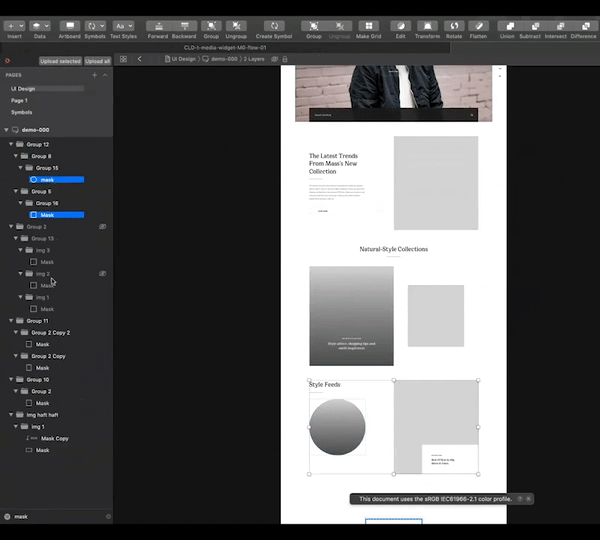Select the Mask Copy layer

(55, 438)
